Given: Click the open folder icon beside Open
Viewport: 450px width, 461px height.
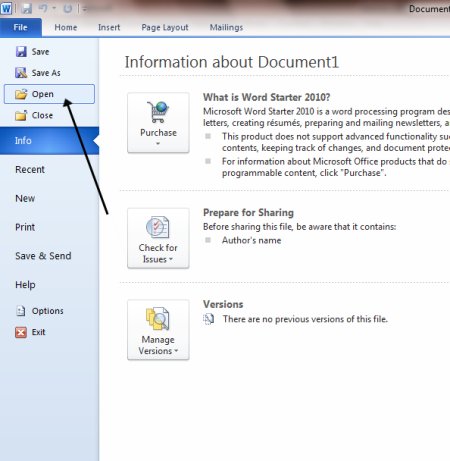Looking at the screenshot, I should point(21,94).
